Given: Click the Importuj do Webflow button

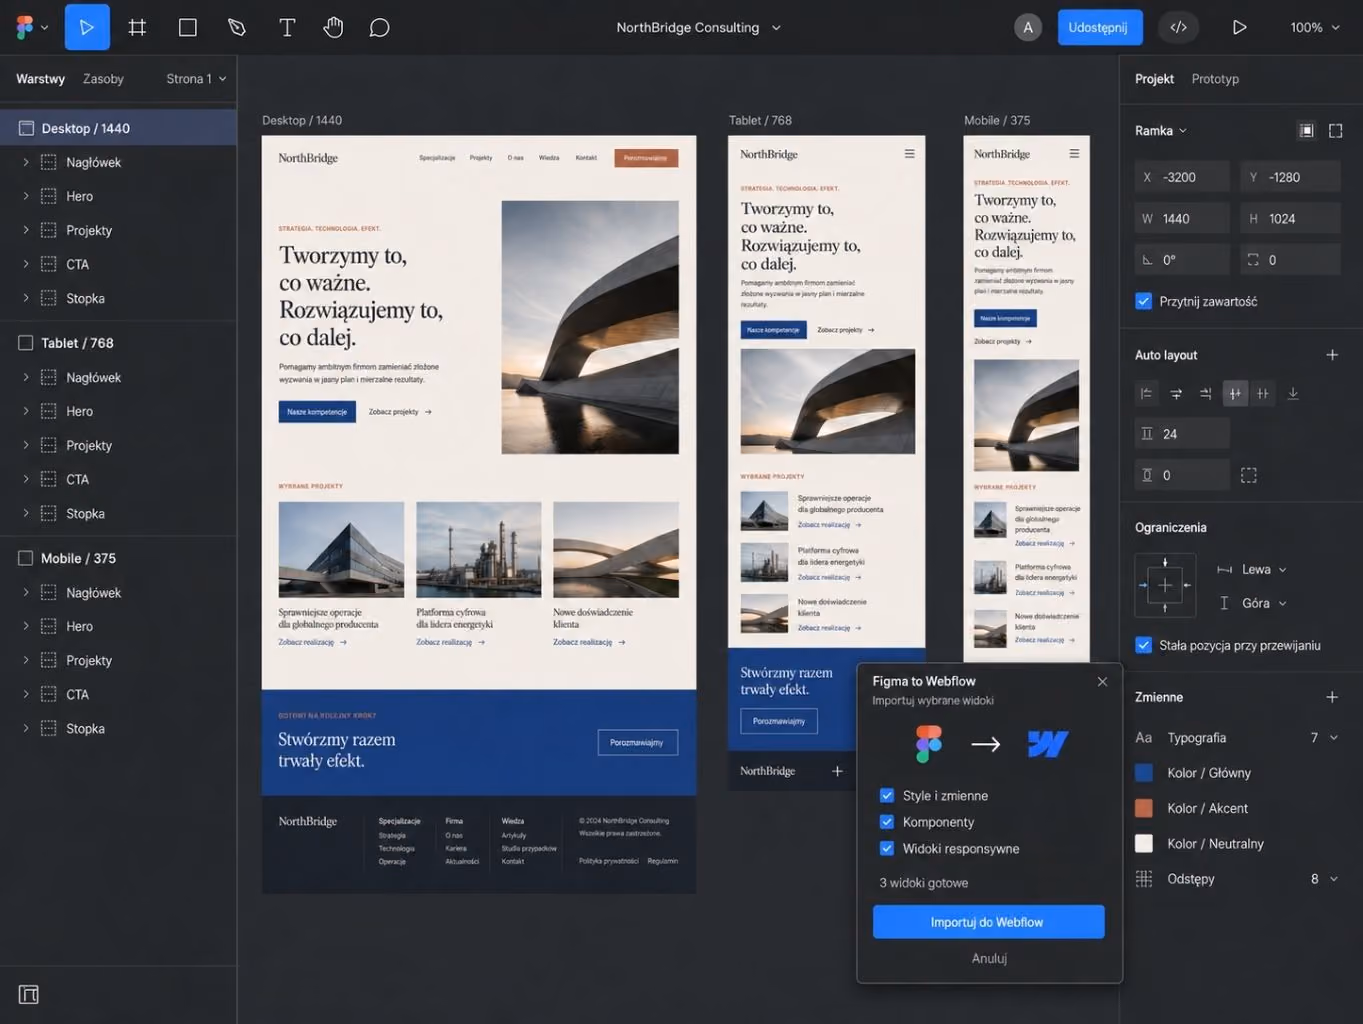Looking at the screenshot, I should point(988,922).
